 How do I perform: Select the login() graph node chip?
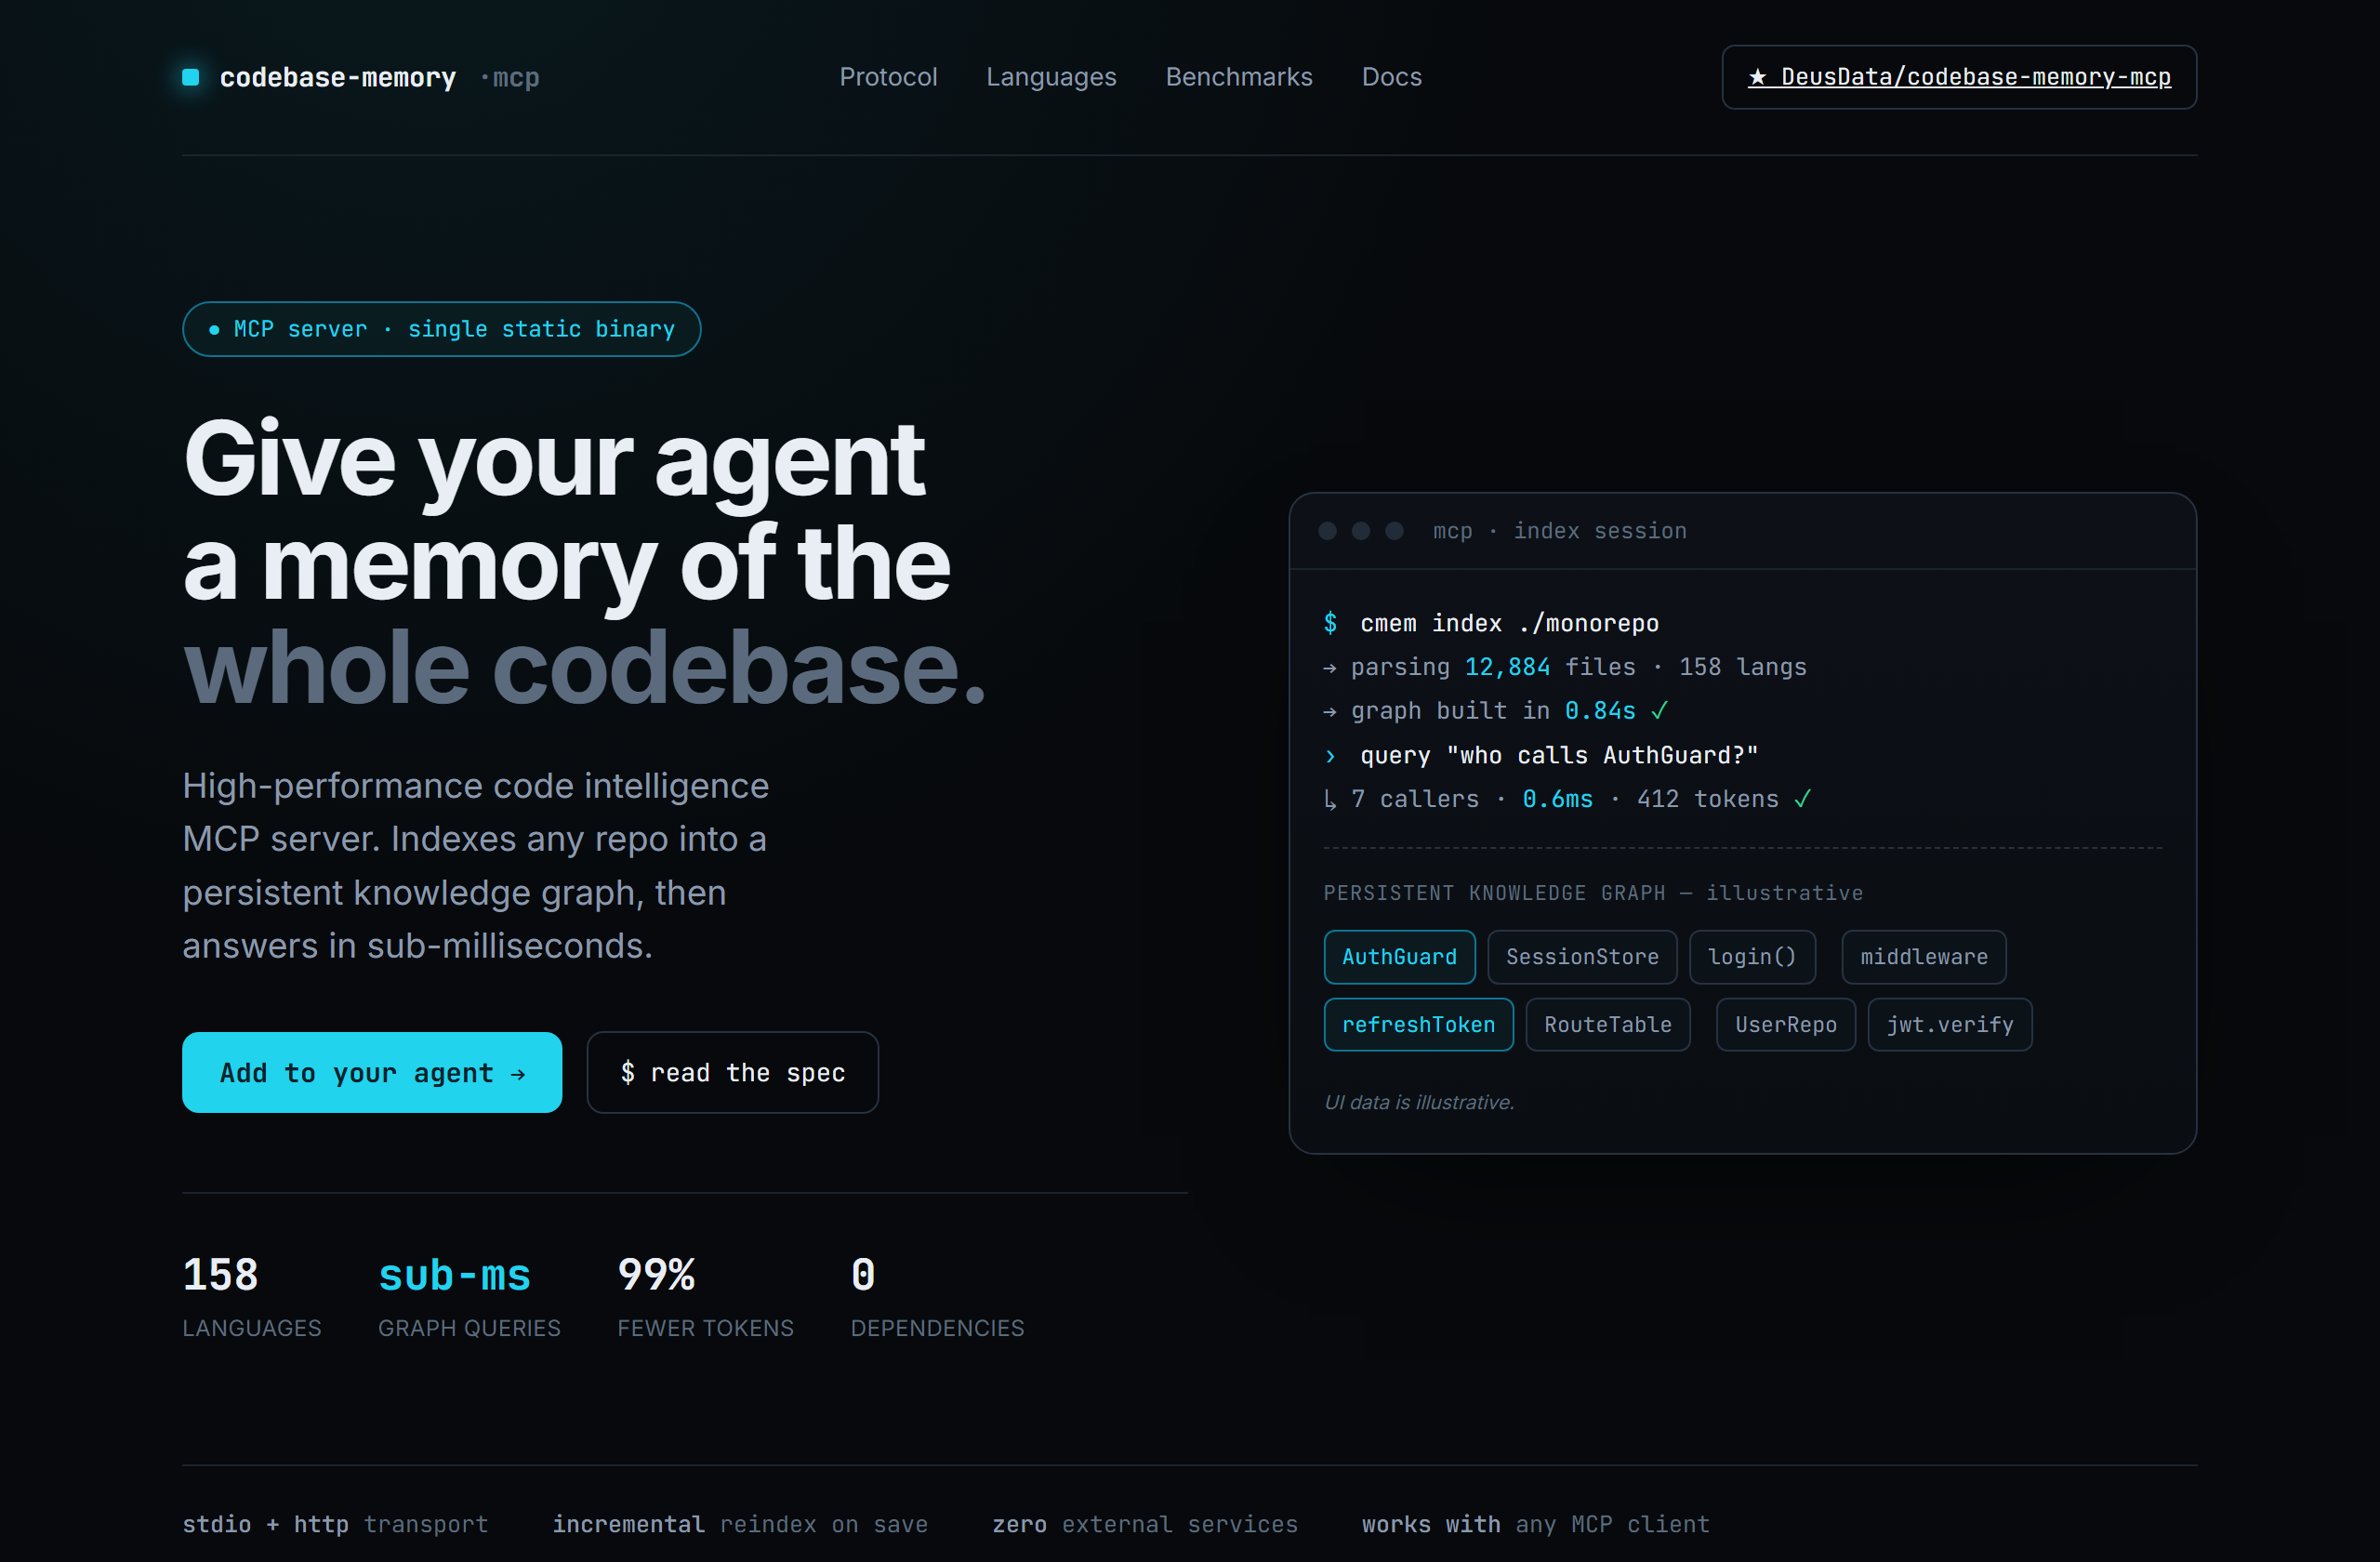pyautogui.click(x=1752, y=957)
